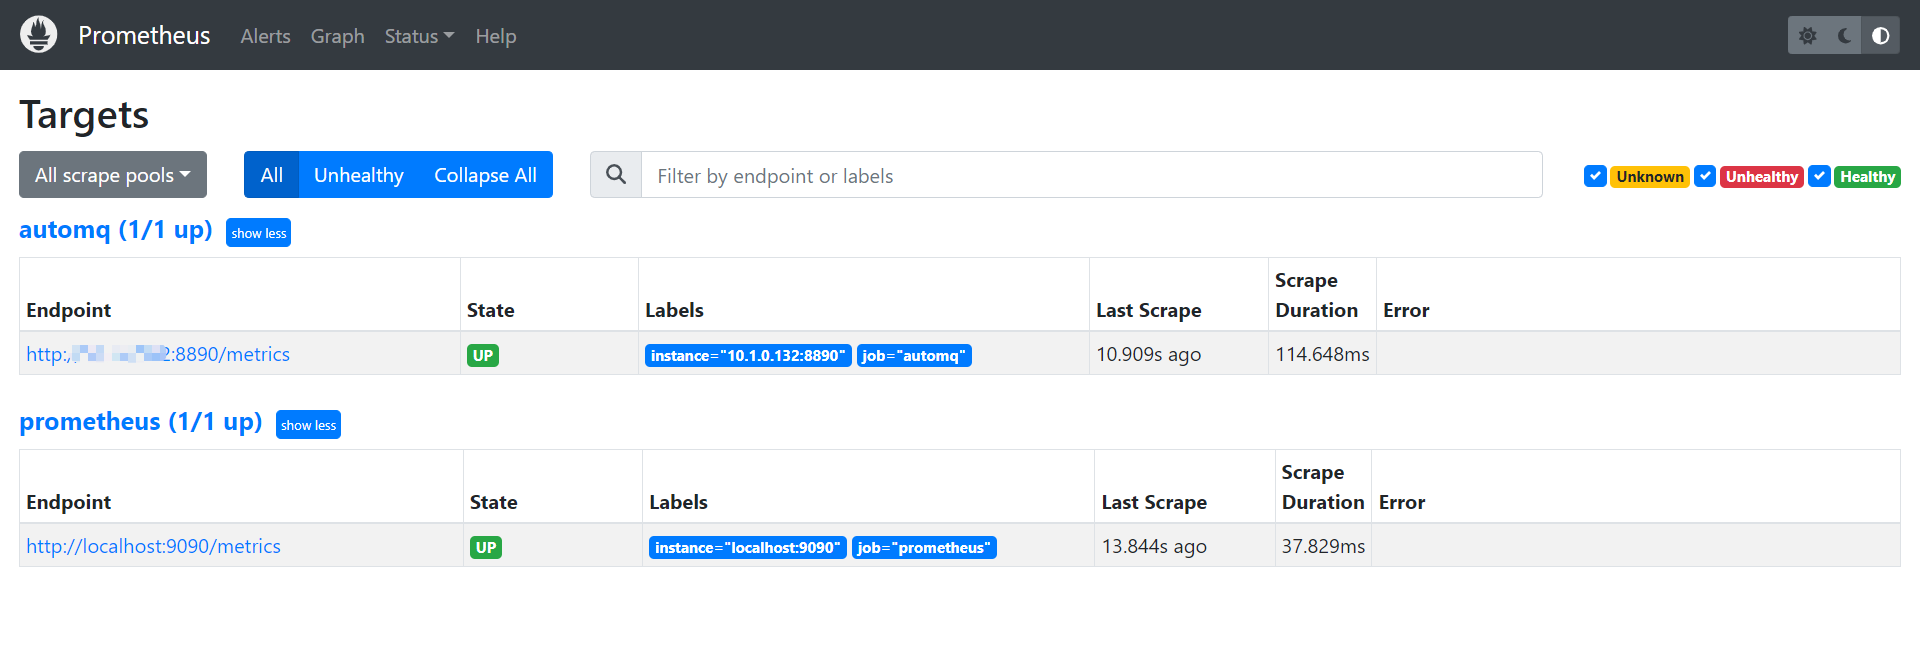The image size is (1920, 648).
Task: Toggle the Healthy state checkbox
Action: pos(1819,176)
